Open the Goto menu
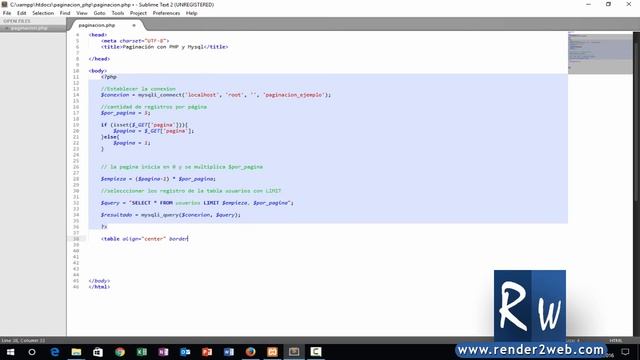The height and width of the screenshot is (360, 640). point(99,13)
